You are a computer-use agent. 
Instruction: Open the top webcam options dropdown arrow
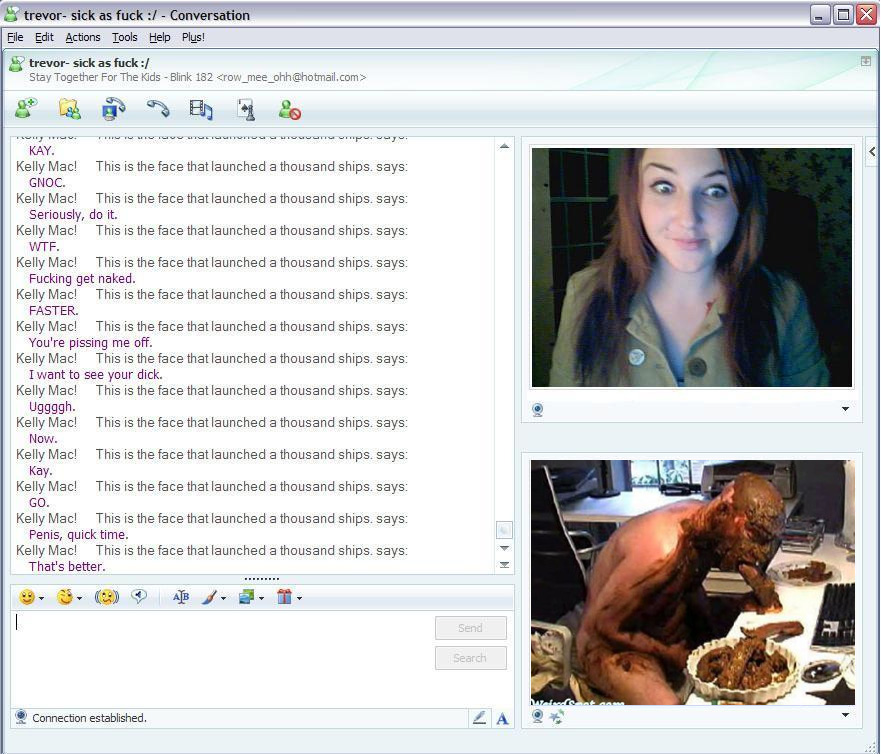(x=845, y=409)
